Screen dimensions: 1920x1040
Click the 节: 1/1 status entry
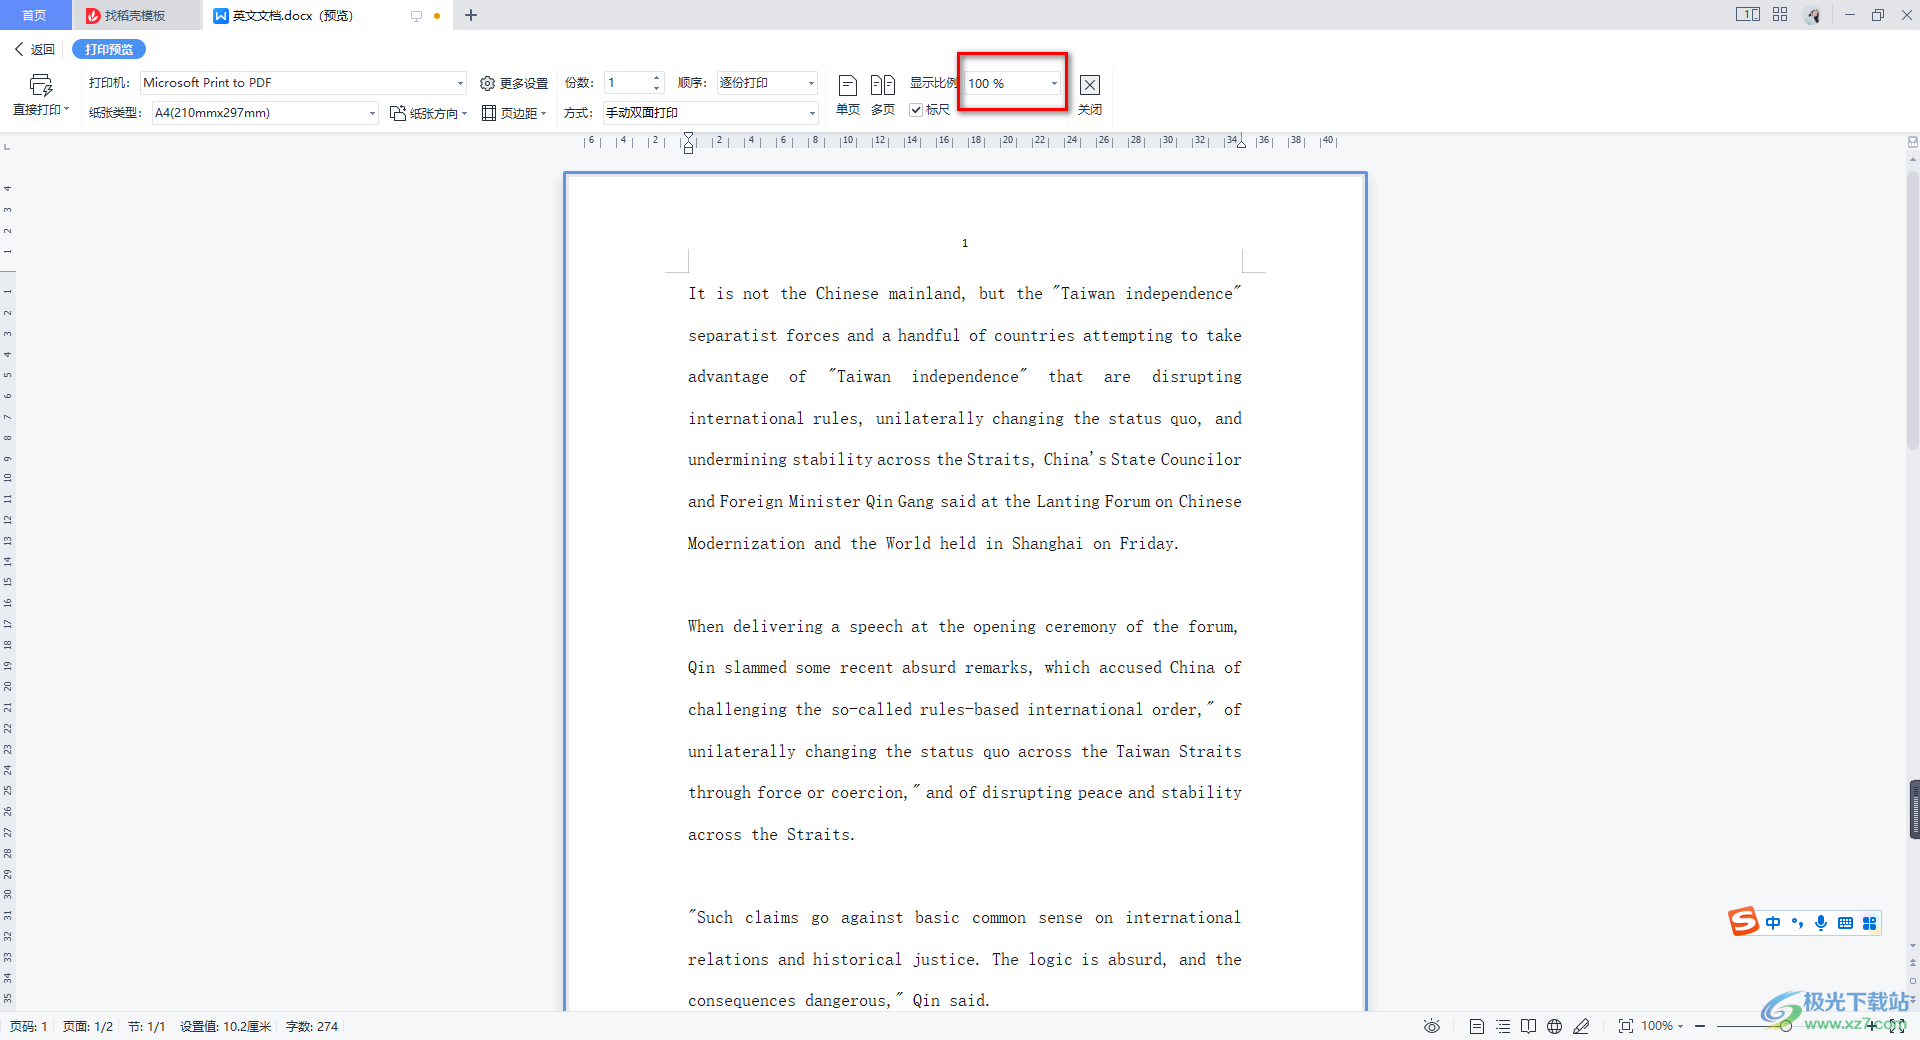click(146, 1026)
